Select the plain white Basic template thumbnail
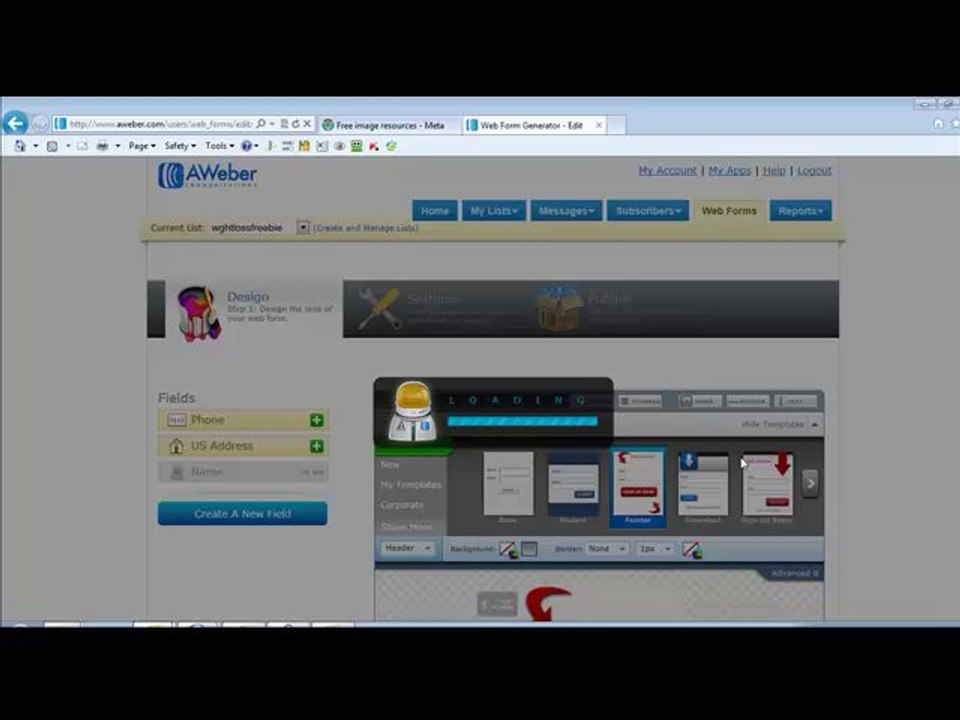This screenshot has height=720, width=960. pyautogui.click(x=508, y=484)
